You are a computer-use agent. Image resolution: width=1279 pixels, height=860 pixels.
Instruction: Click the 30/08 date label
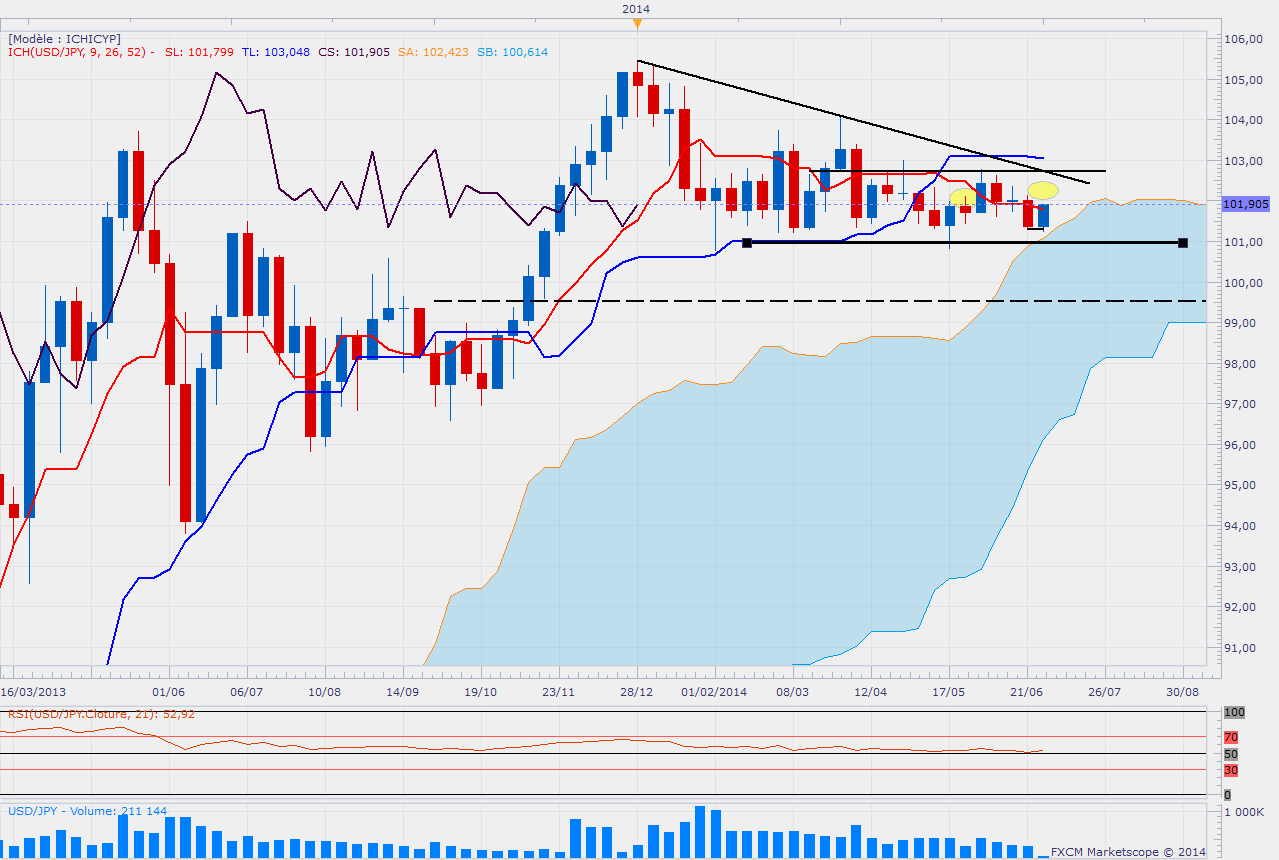tap(1183, 691)
